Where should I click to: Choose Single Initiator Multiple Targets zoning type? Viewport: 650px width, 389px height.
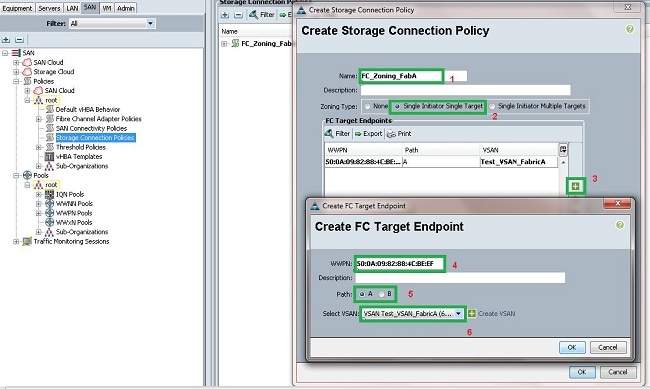click(x=492, y=107)
